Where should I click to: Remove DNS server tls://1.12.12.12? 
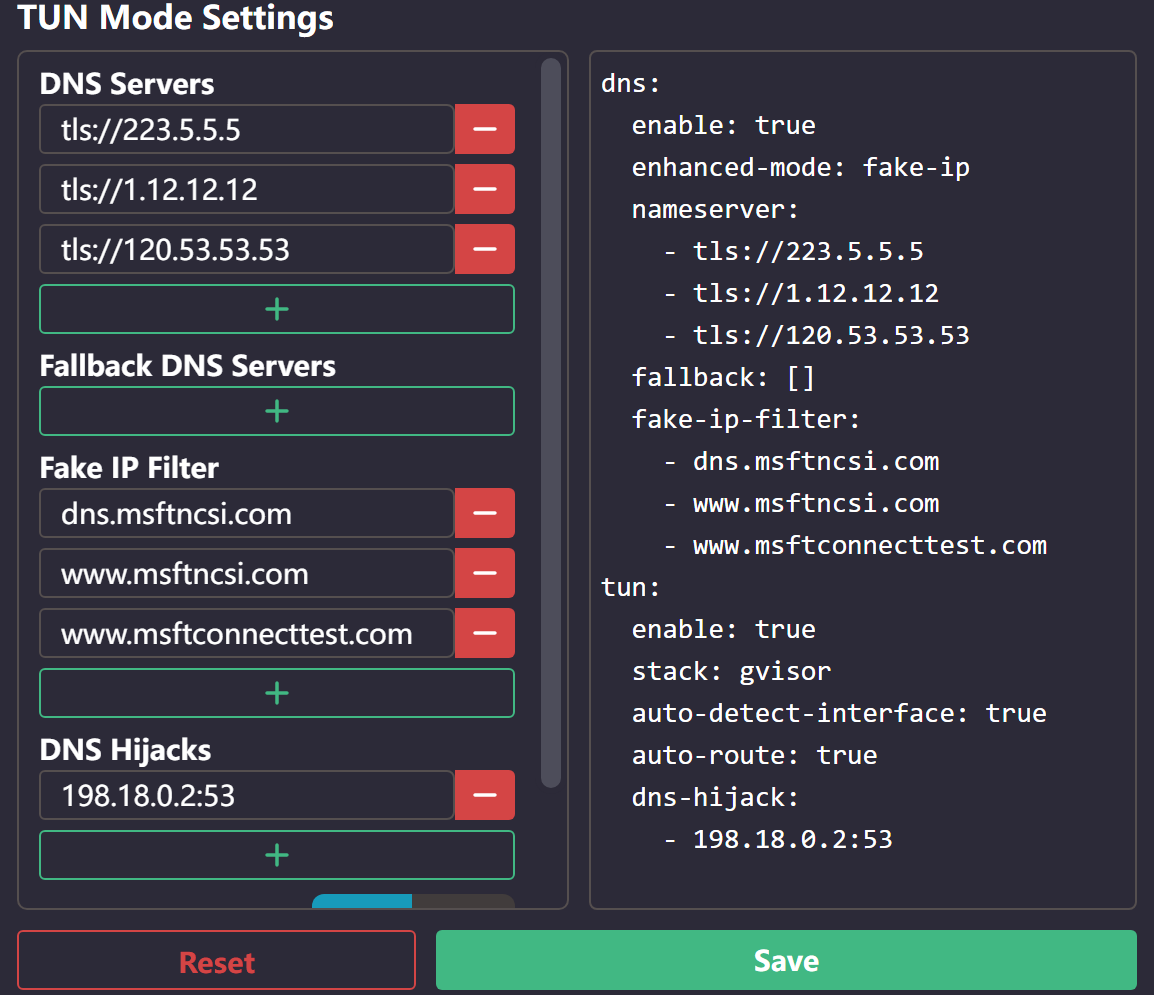[484, 189]
